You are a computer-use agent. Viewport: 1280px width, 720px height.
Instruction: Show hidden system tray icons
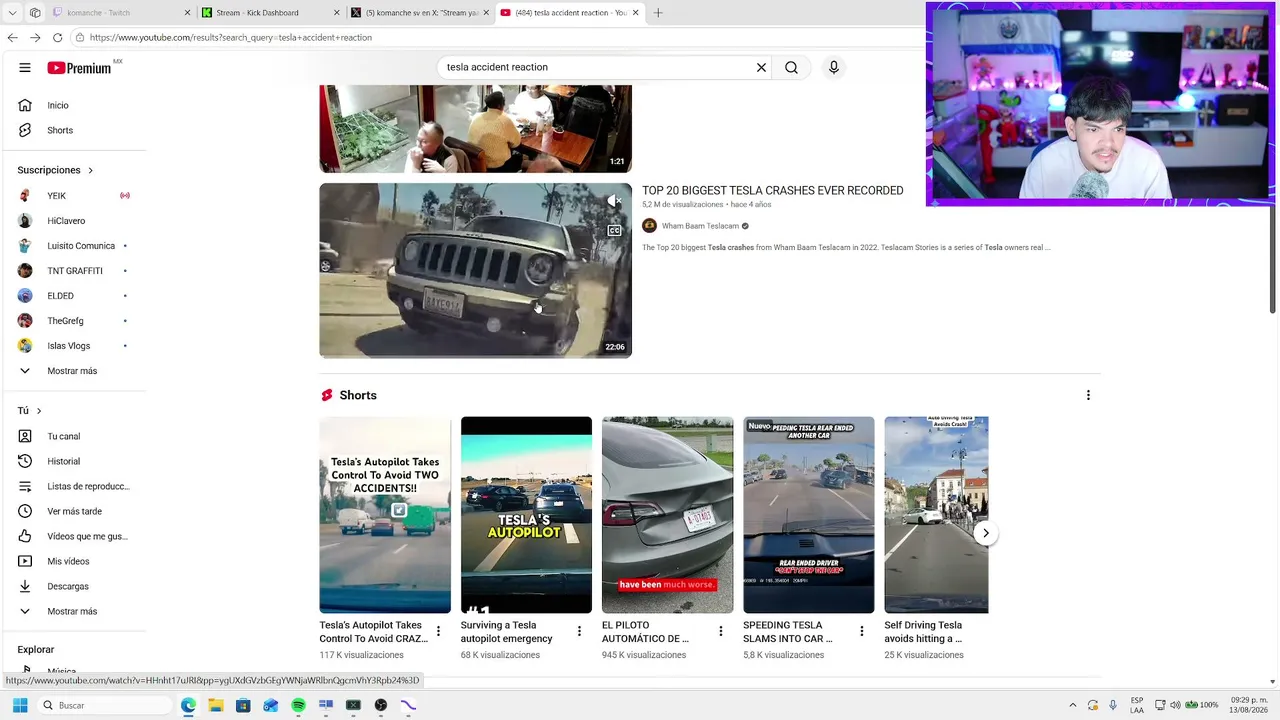tap(1073, 705)
